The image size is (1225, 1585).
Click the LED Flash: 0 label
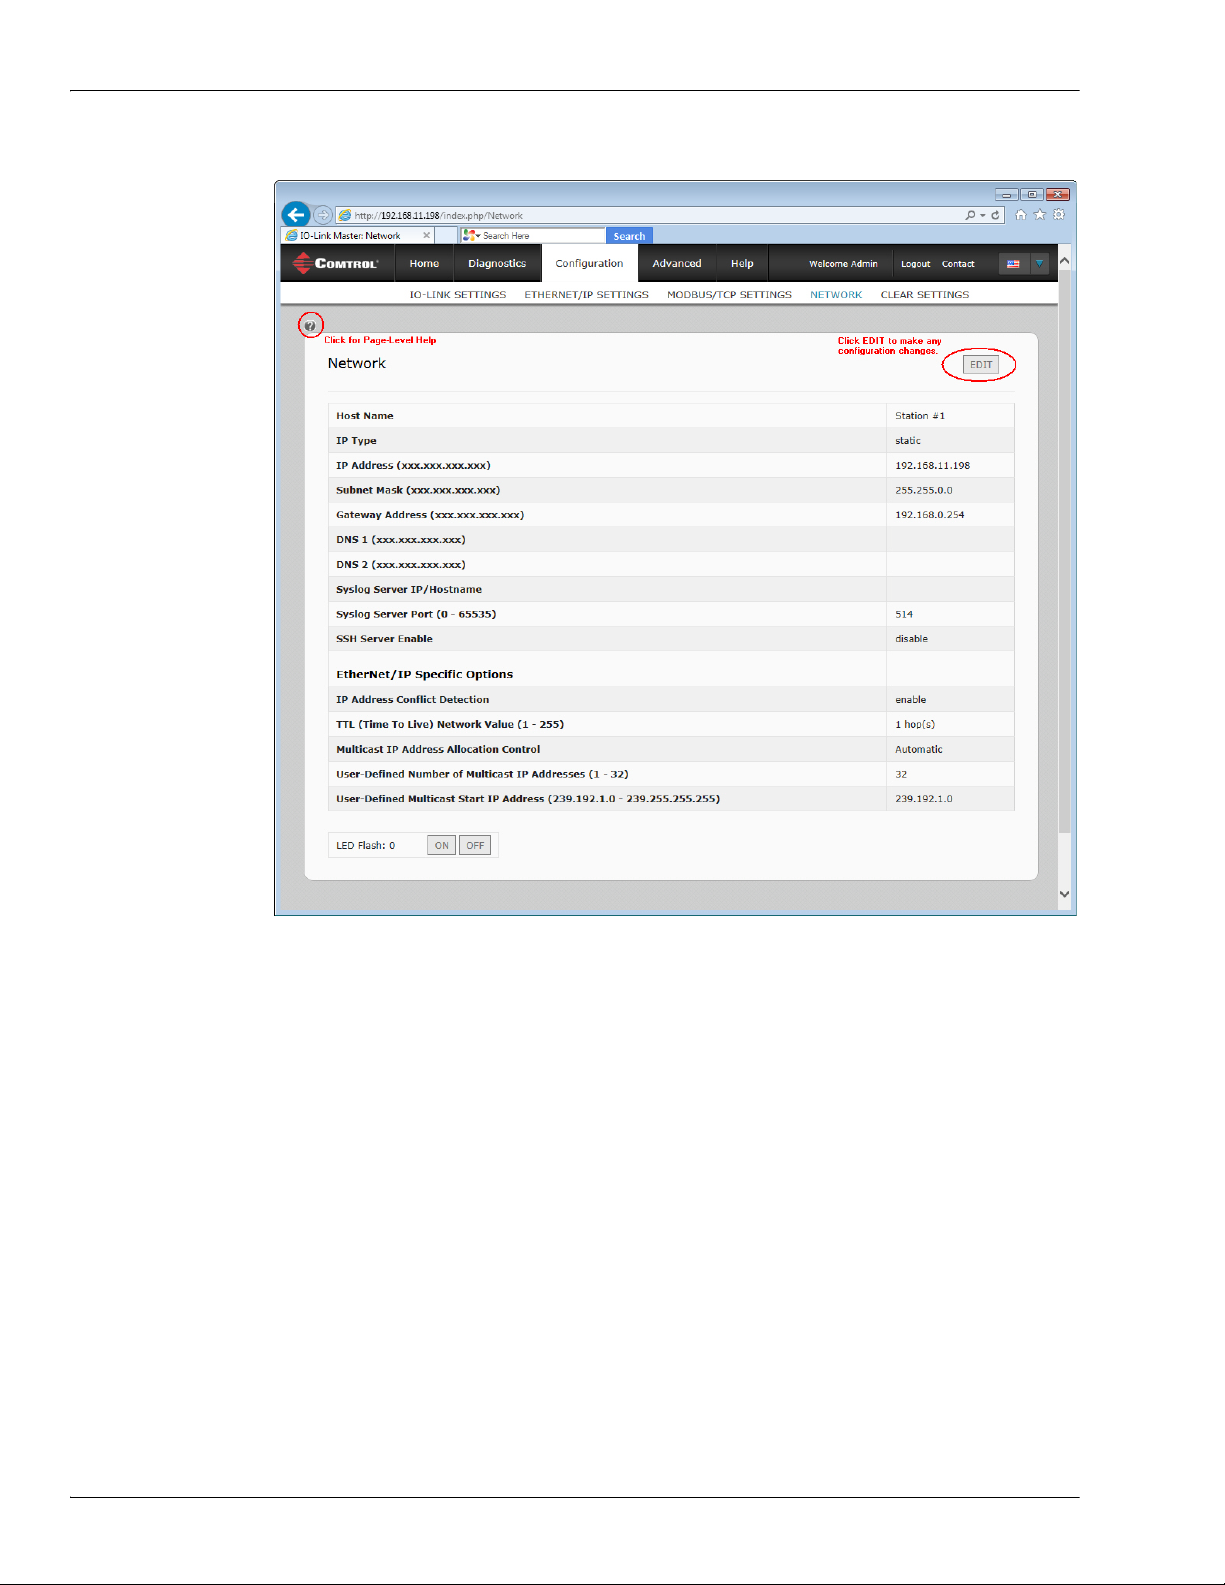pos(366,846)
